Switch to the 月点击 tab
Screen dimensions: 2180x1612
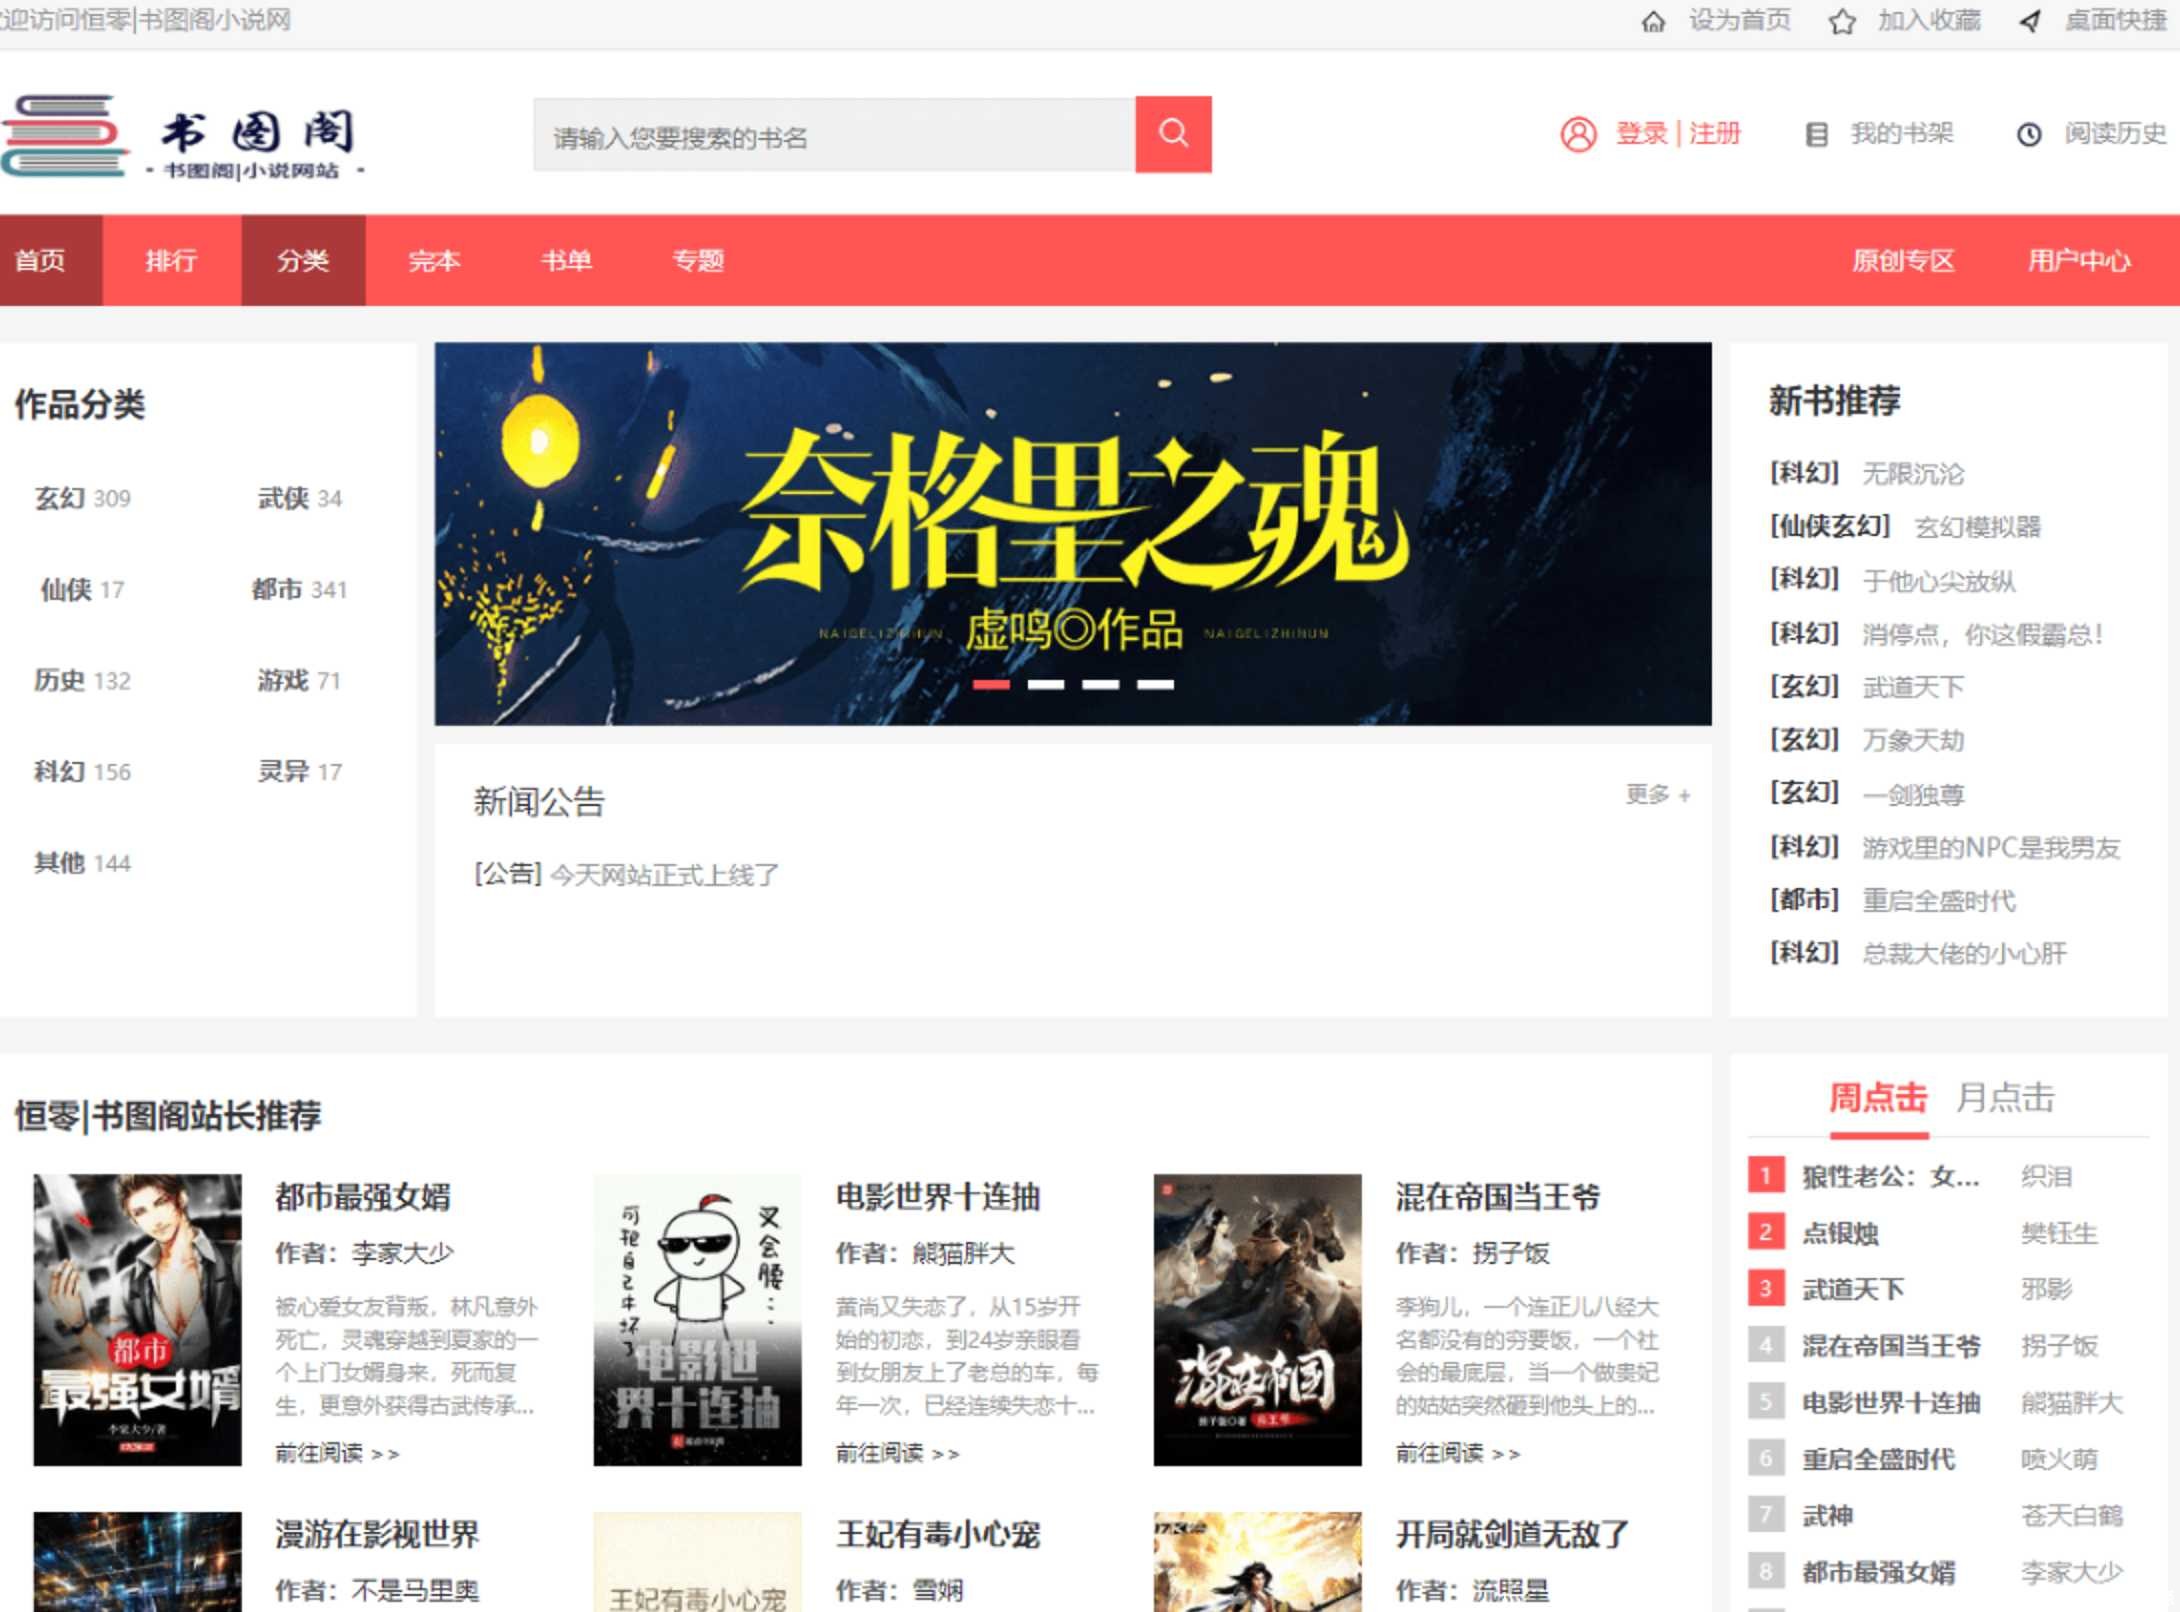click(2005, 1098)
